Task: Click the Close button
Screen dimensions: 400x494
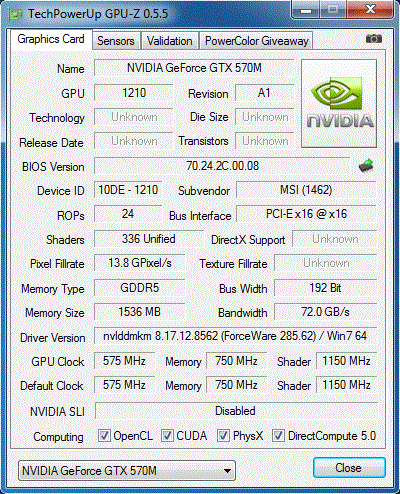Action: click(349, 468)
